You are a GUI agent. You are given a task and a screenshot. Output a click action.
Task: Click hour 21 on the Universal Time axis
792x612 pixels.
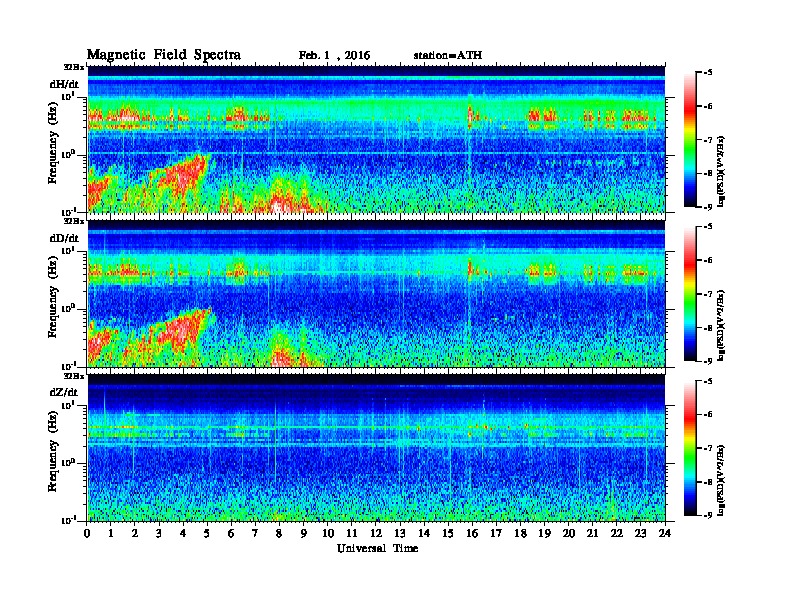[x=592, y=533]
